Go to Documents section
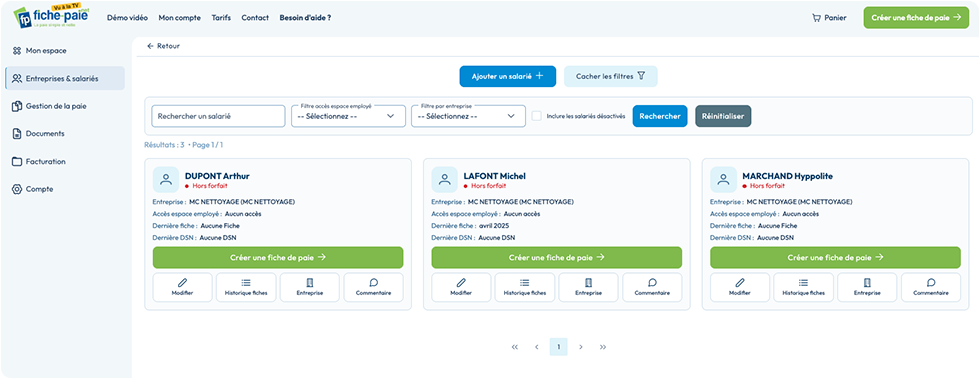Viewport: 980px width, 379px height. coord(38,134)
